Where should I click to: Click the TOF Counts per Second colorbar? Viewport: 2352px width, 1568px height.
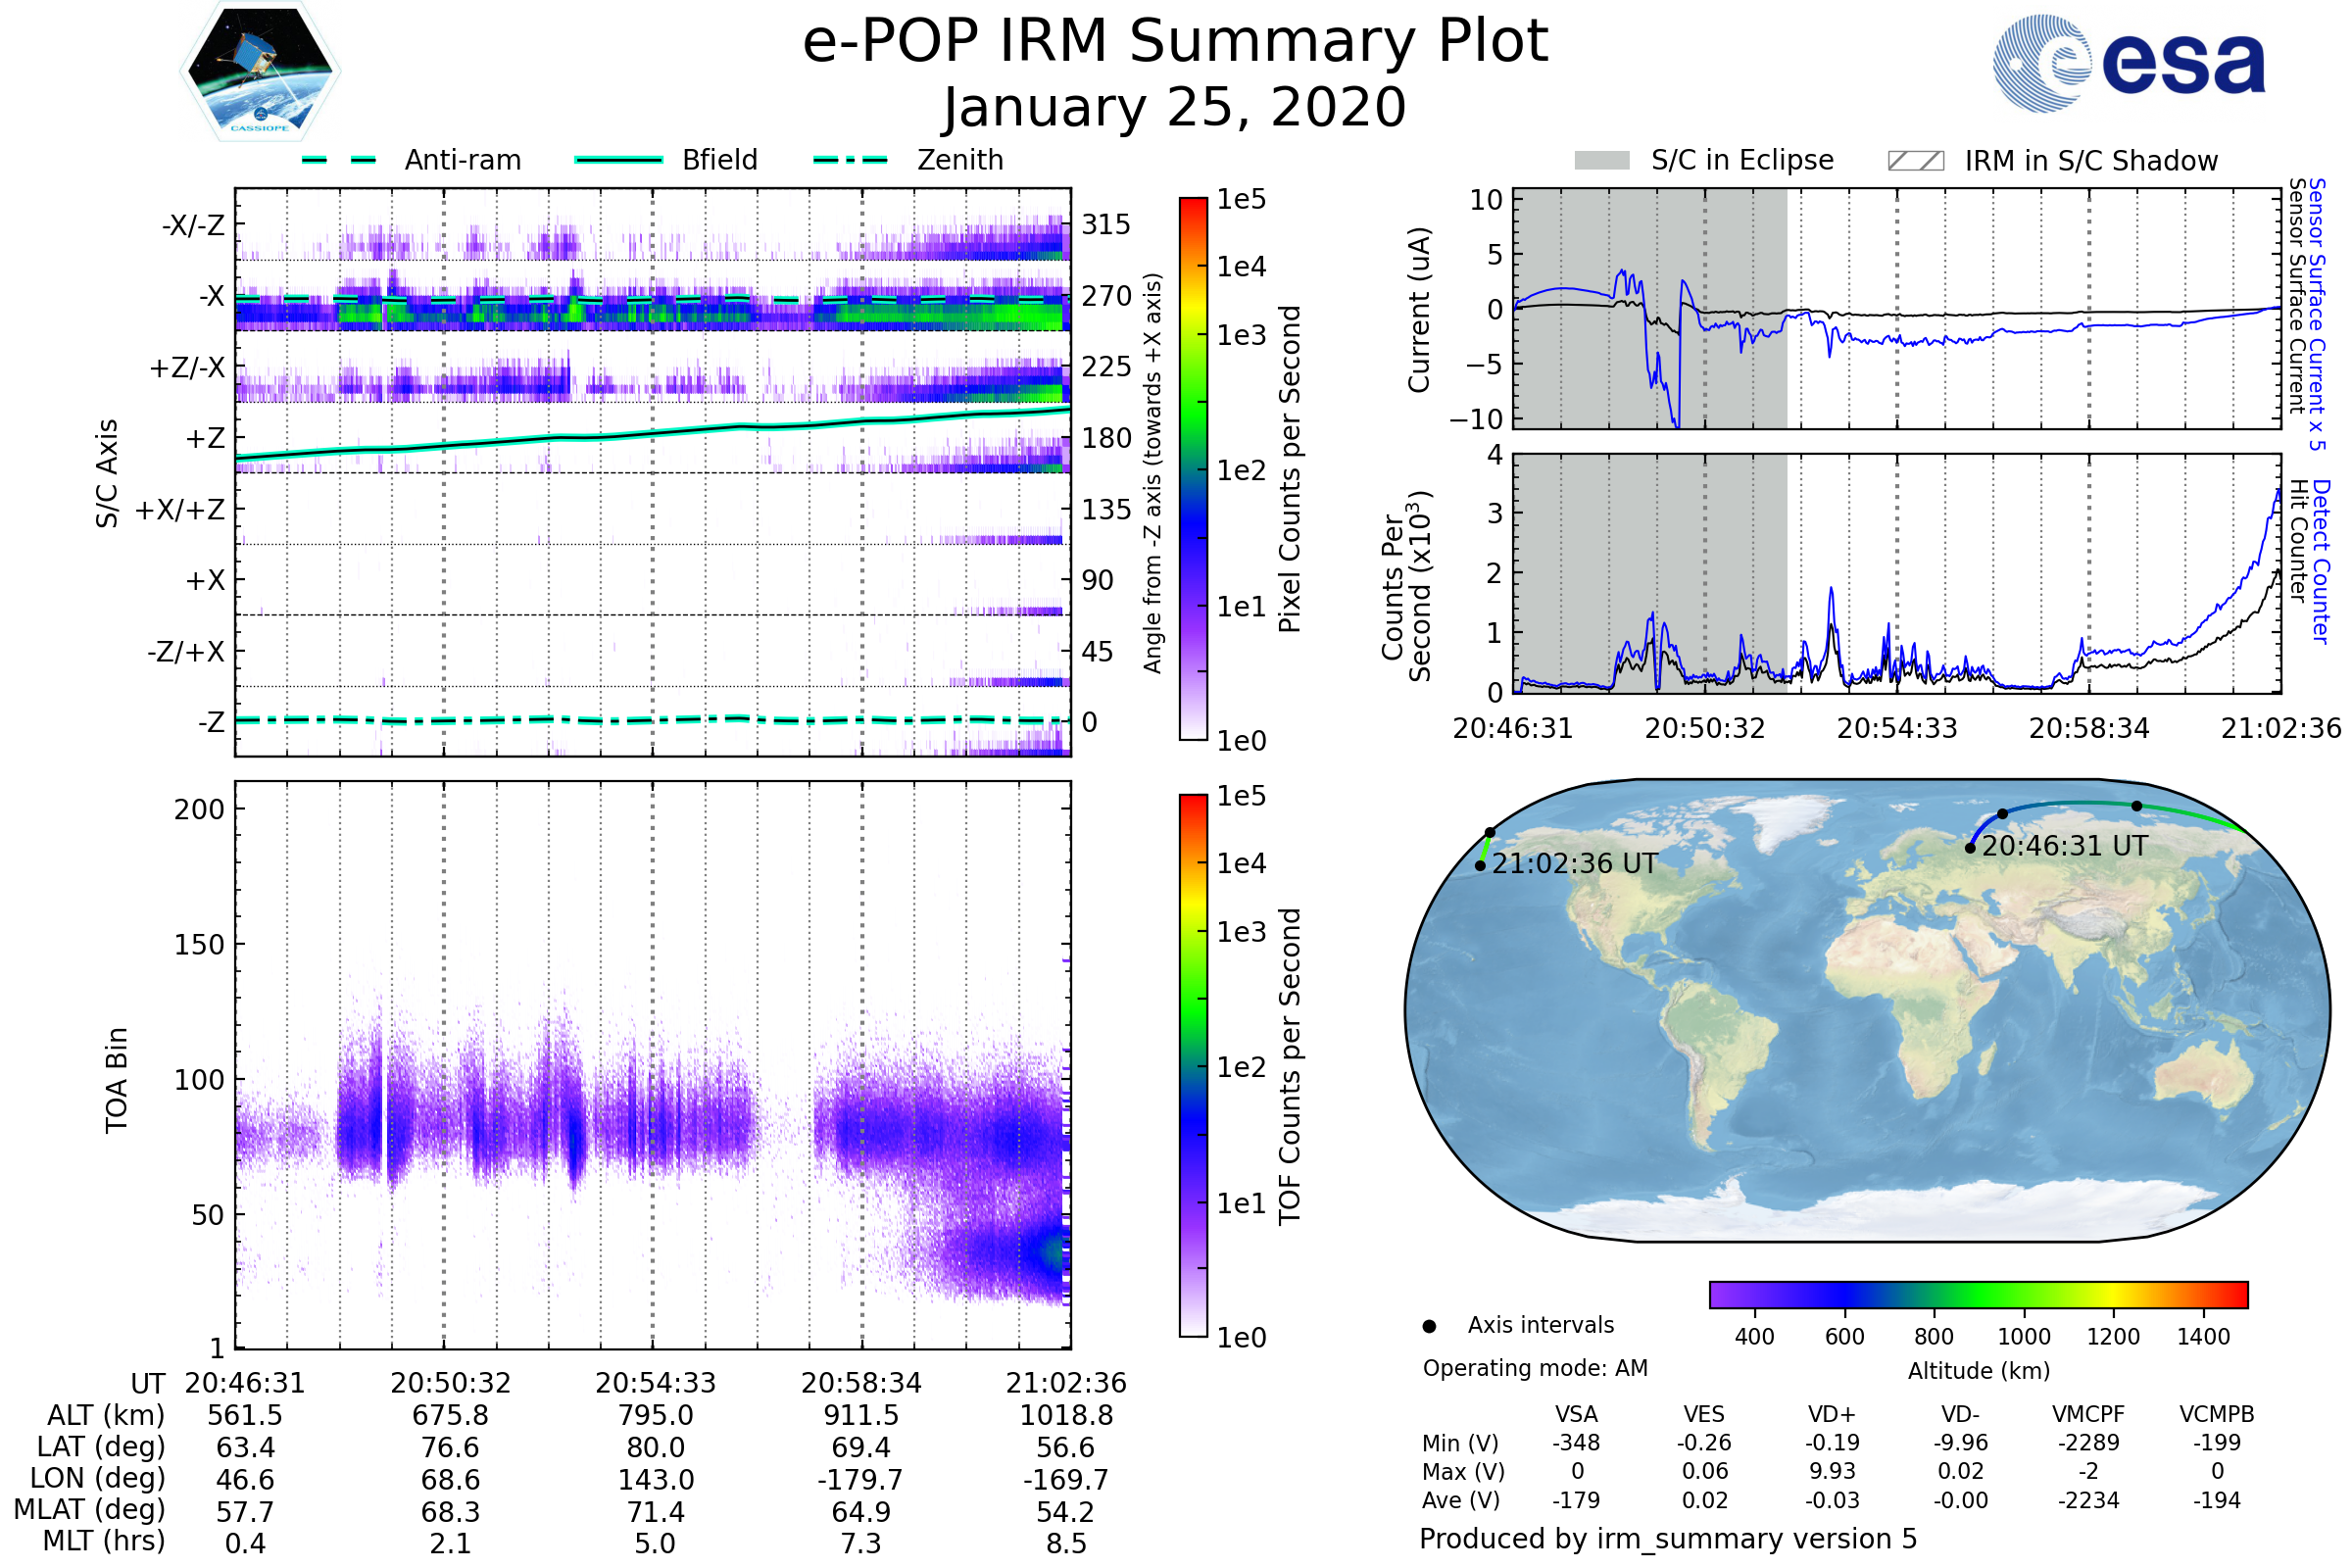coord(1193,1066)
